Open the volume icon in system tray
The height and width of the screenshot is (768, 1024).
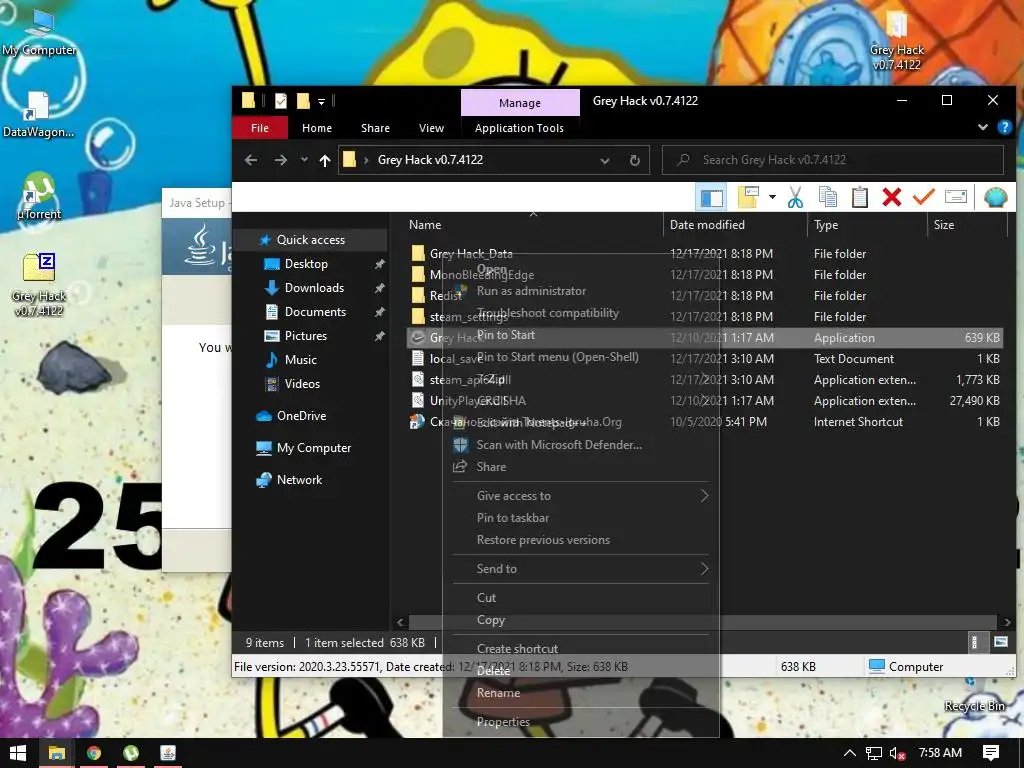897,753
